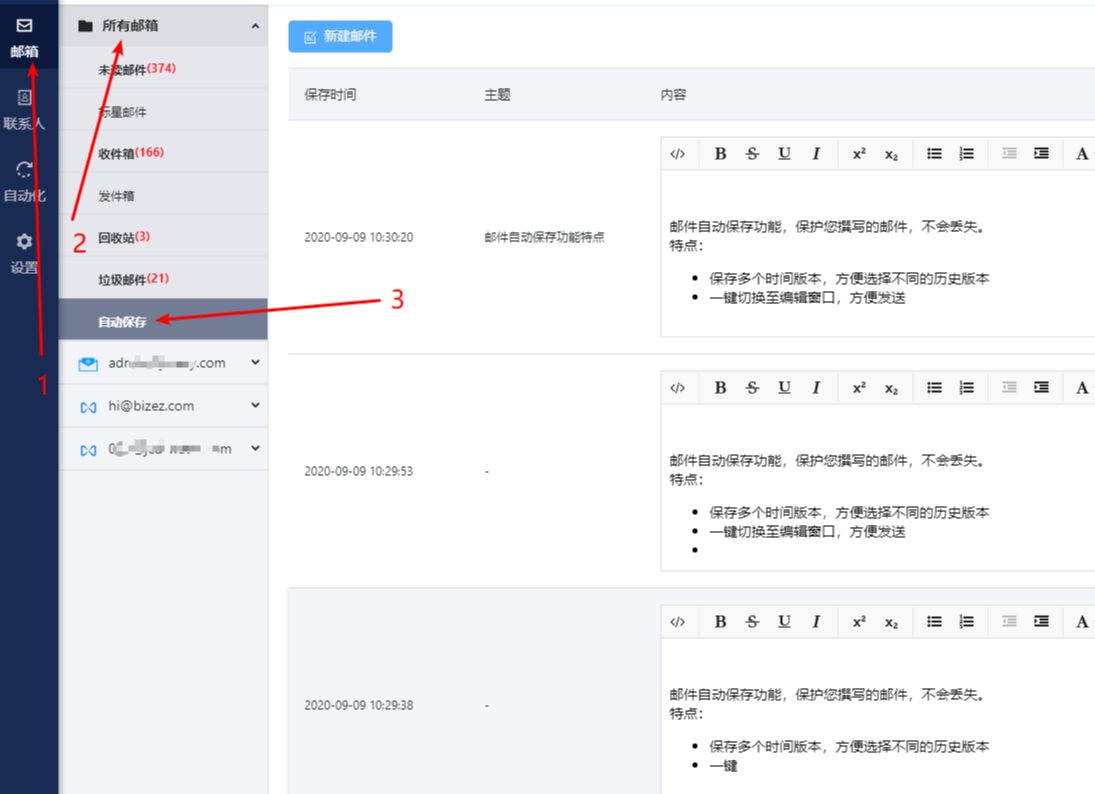Click the 新建邮件 button
The image size is (1095, 794).
pos(340,36)
